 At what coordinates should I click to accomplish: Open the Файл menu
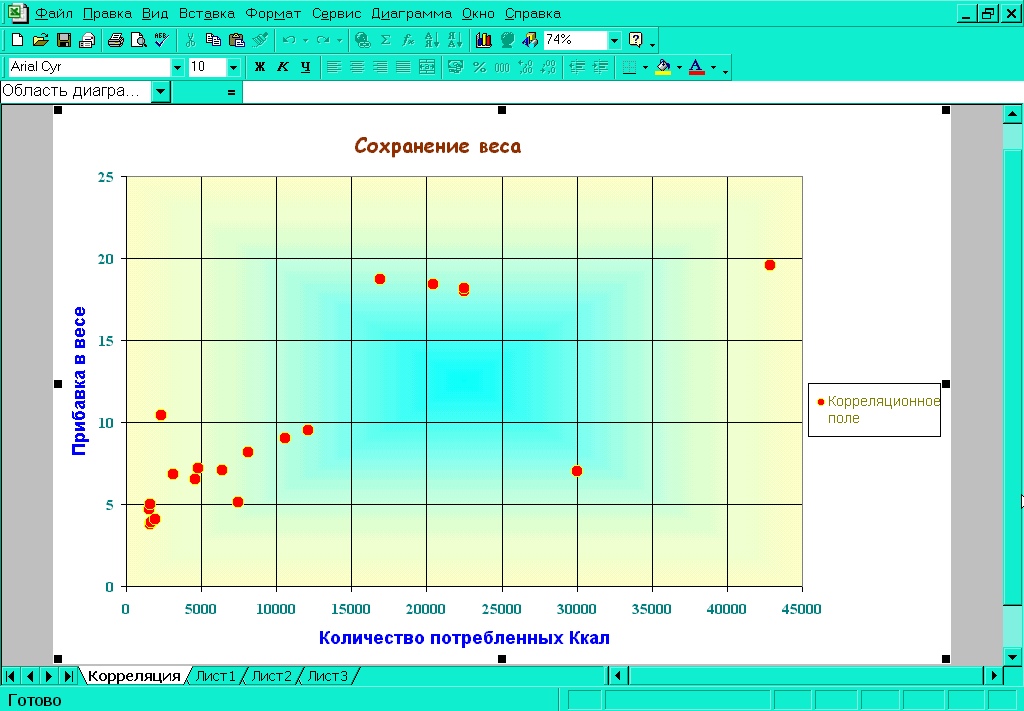tap(54, 13)
